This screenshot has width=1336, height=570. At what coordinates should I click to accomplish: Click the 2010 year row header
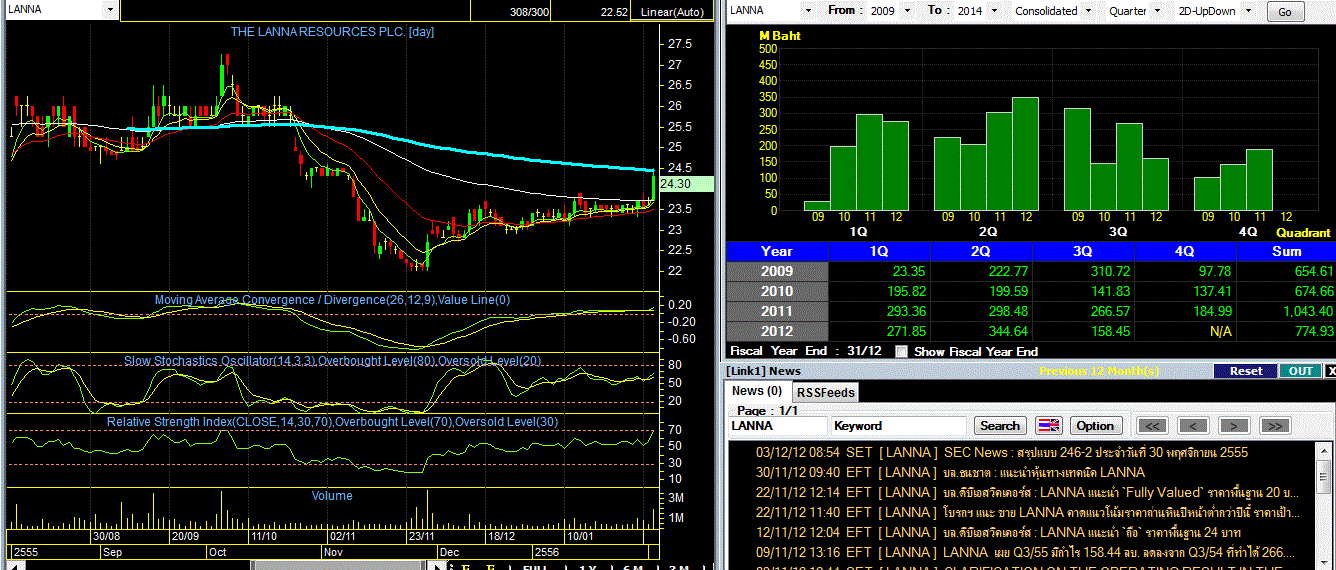coord(777,291)
